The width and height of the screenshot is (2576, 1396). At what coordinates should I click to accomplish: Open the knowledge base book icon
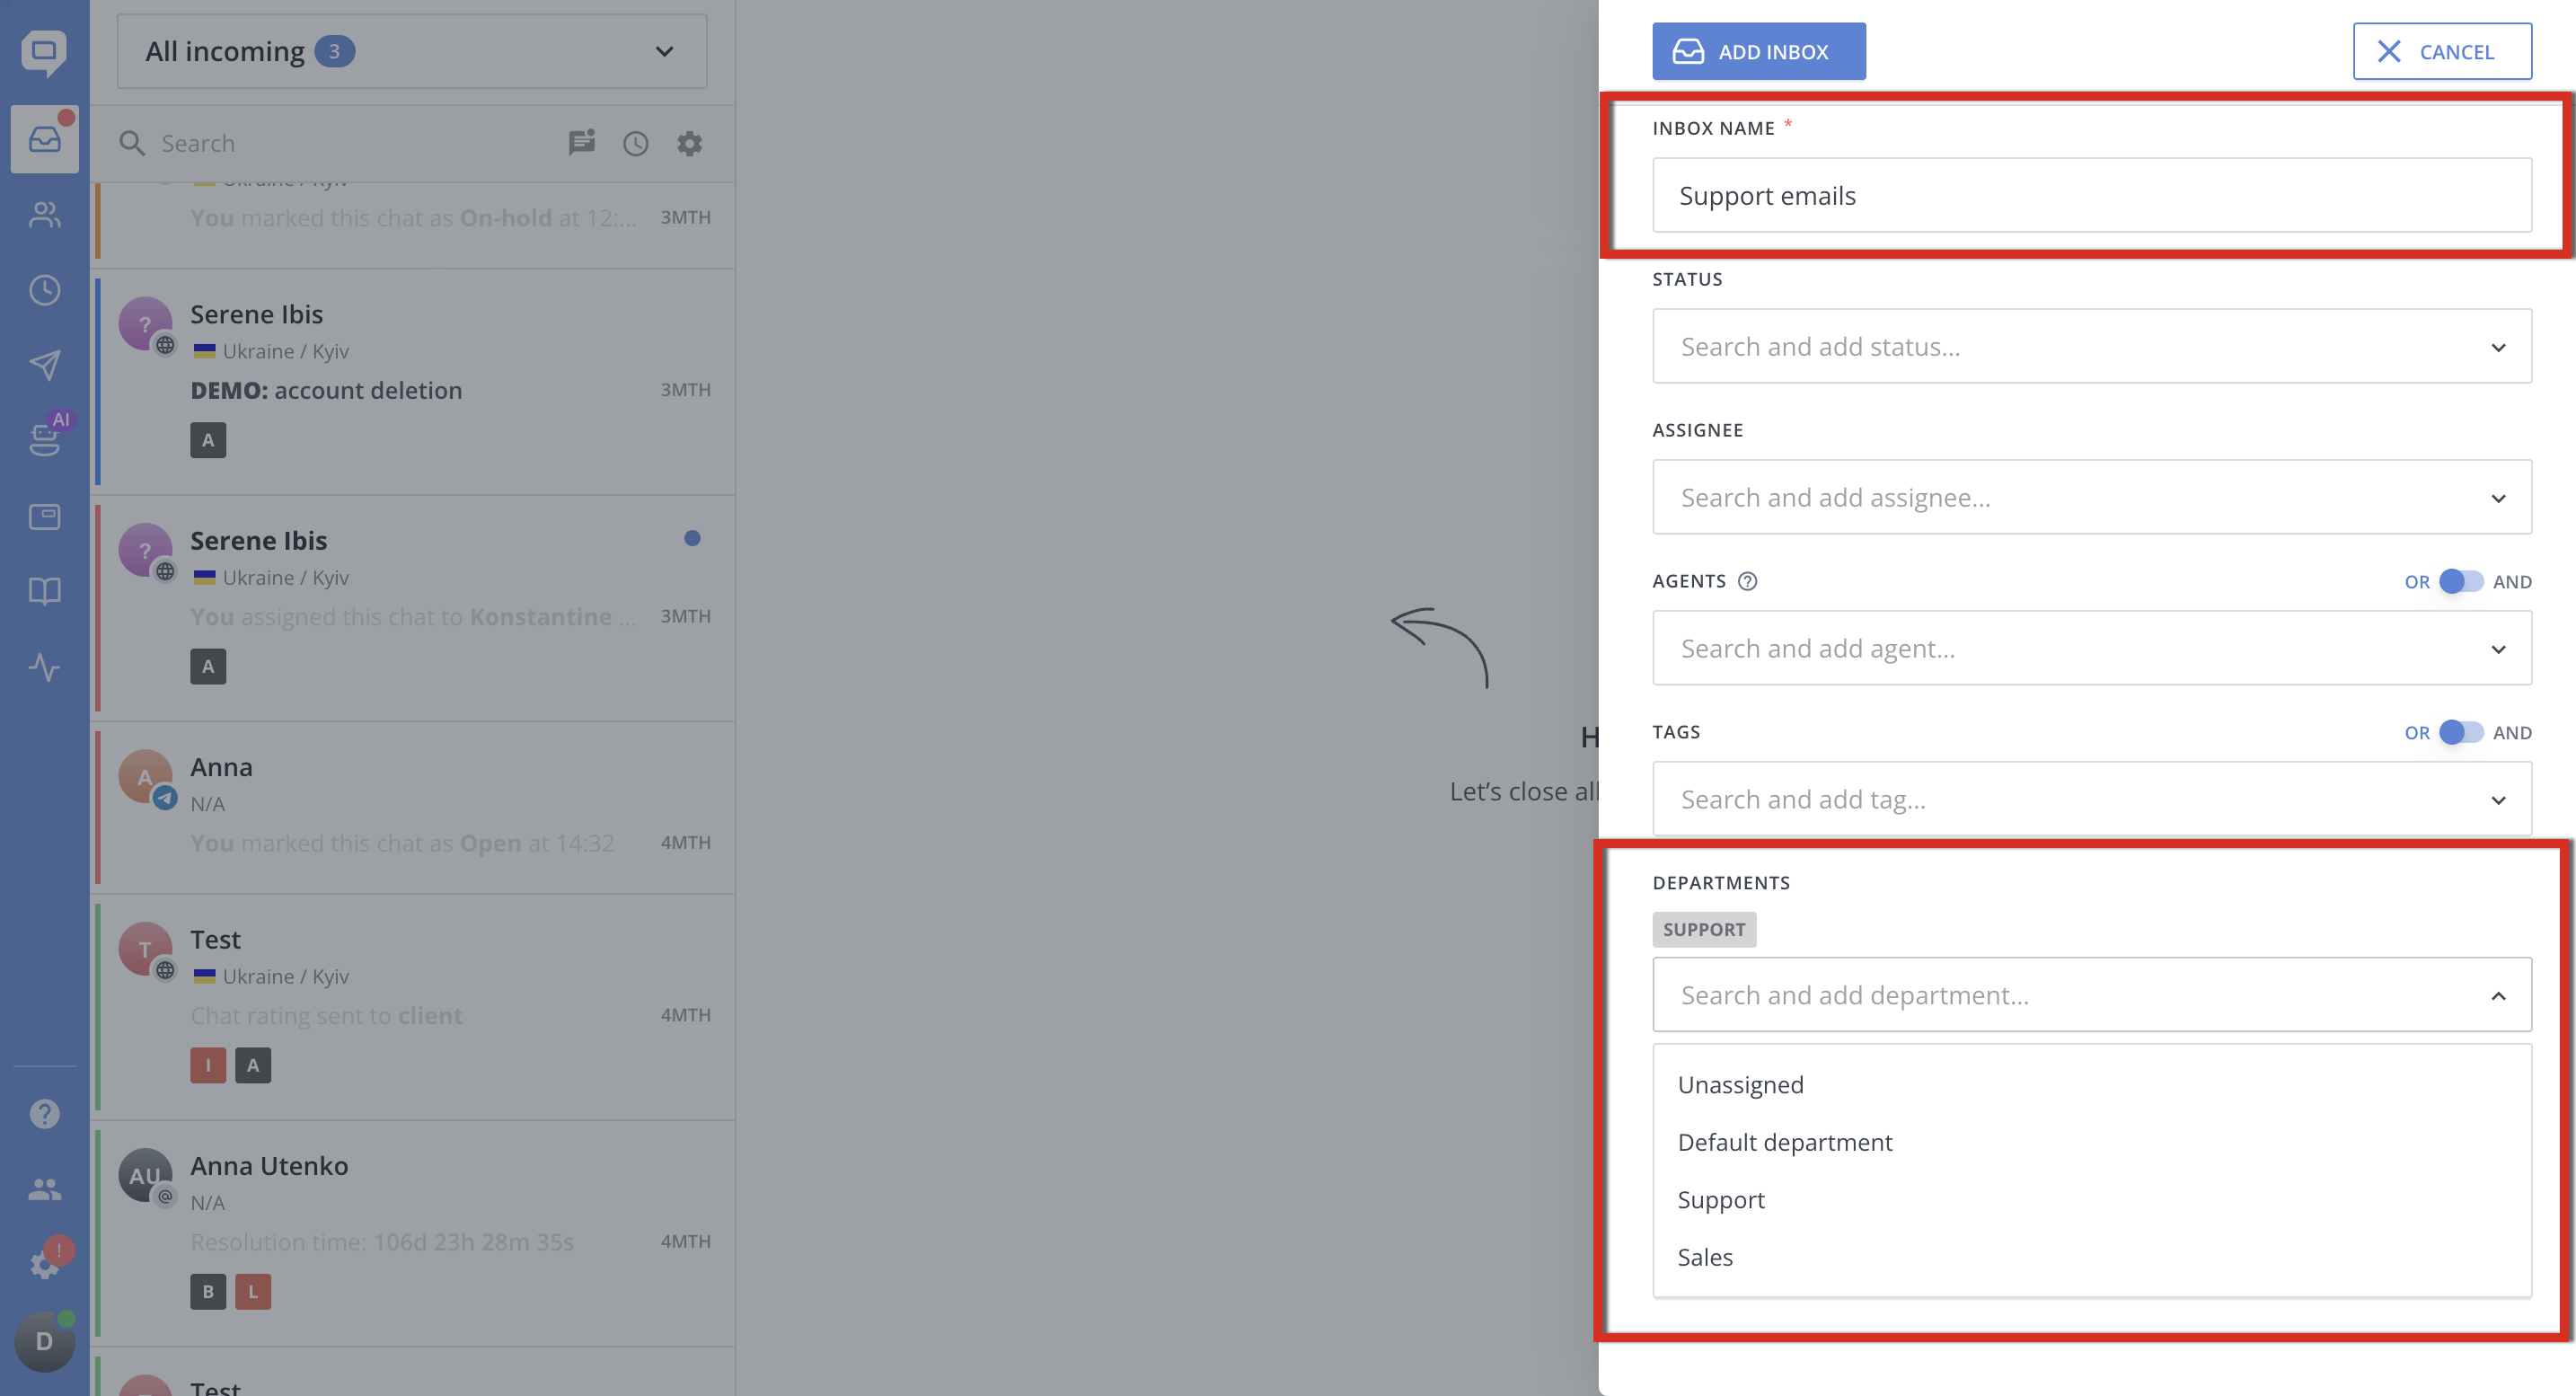44,591
